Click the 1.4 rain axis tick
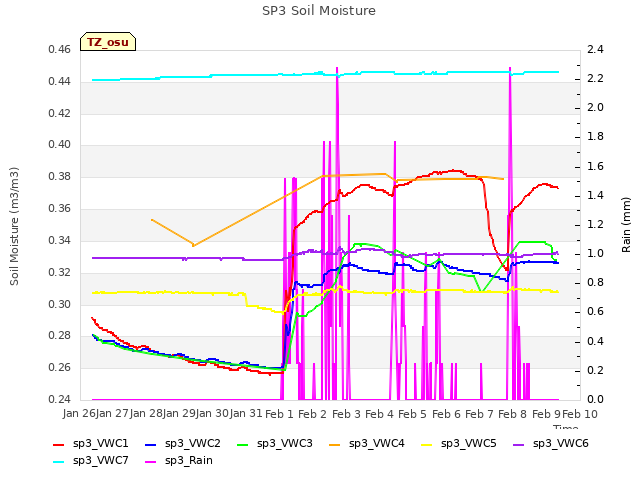The image size is (640, 480). coord(596,196)
